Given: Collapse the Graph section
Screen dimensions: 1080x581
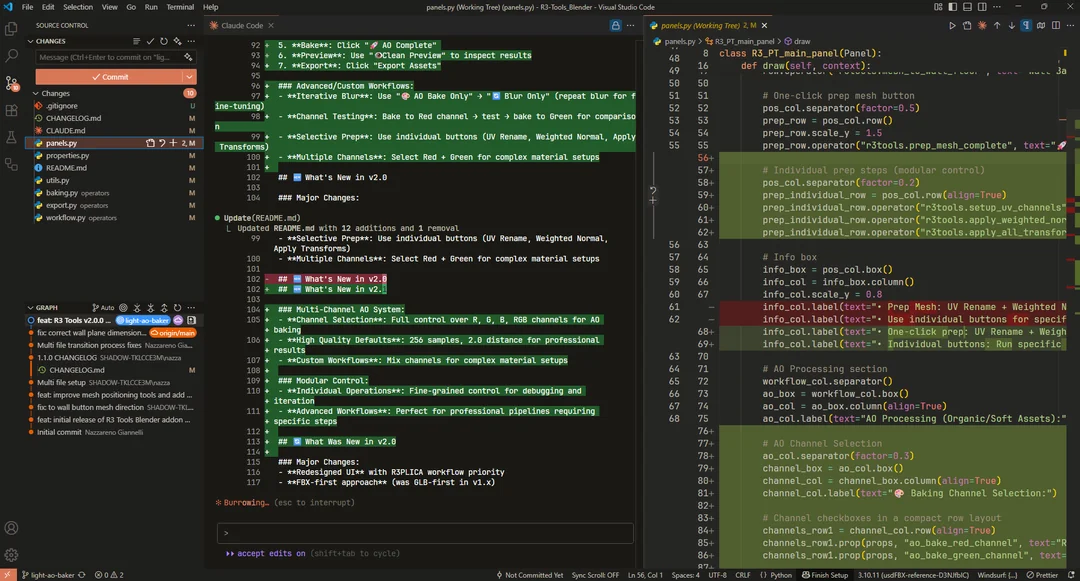Looking at the screenshot, I should 31,308.
